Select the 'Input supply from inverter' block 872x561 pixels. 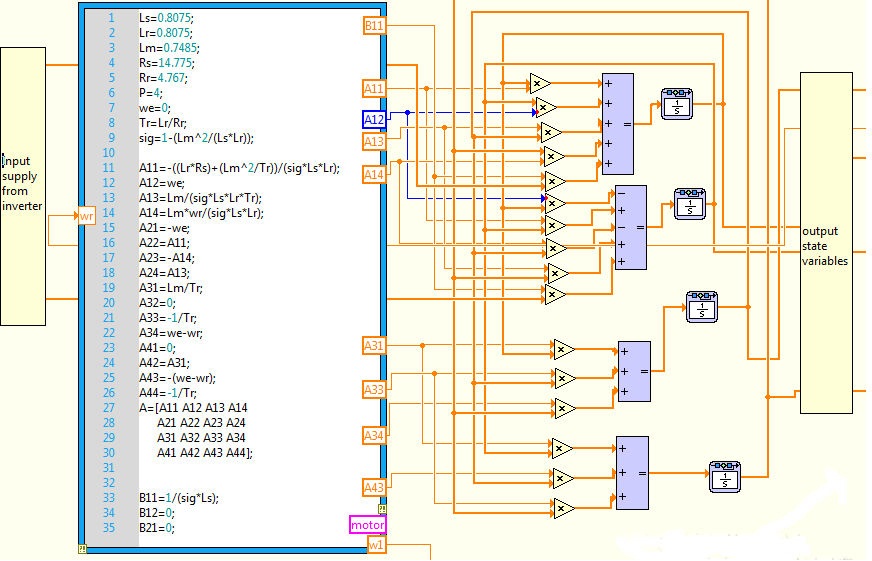[23, 186]
